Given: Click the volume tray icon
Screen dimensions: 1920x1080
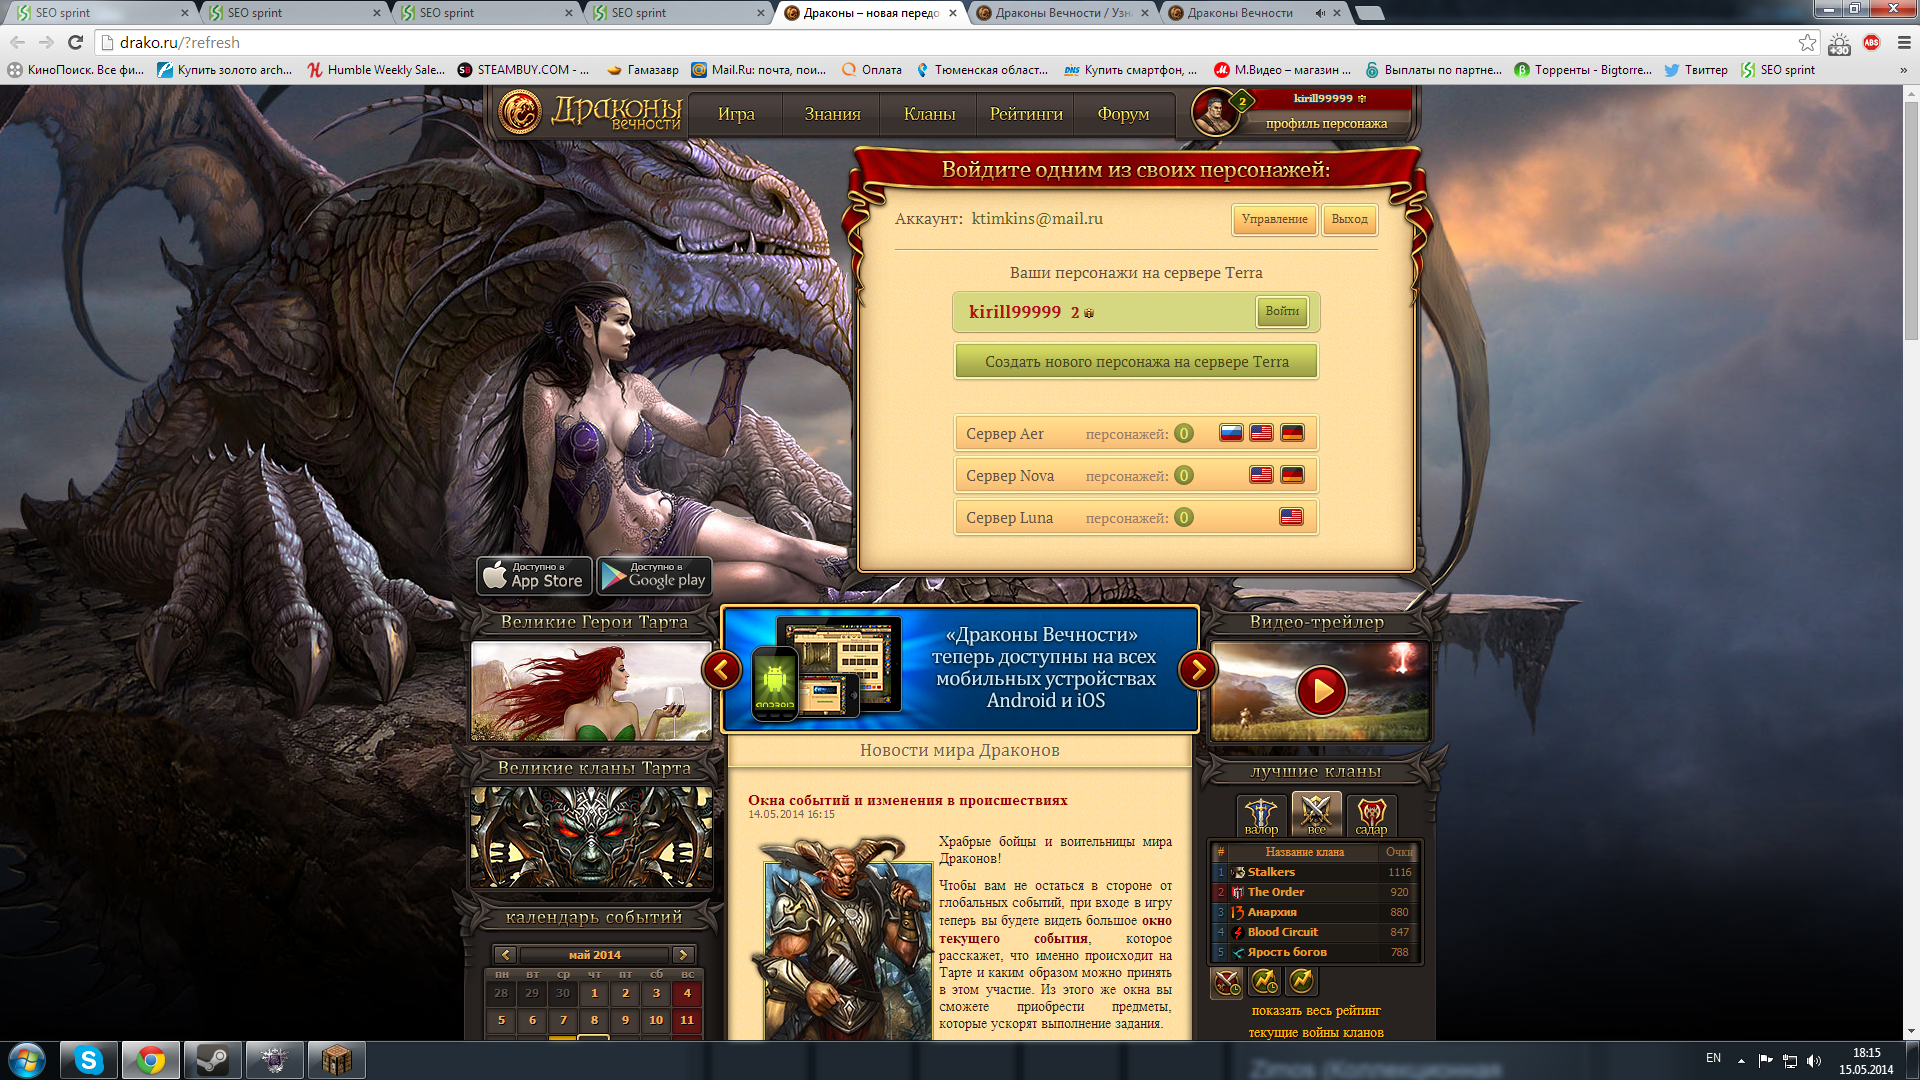Looking at the screenshot, I should point(1814,1060).
